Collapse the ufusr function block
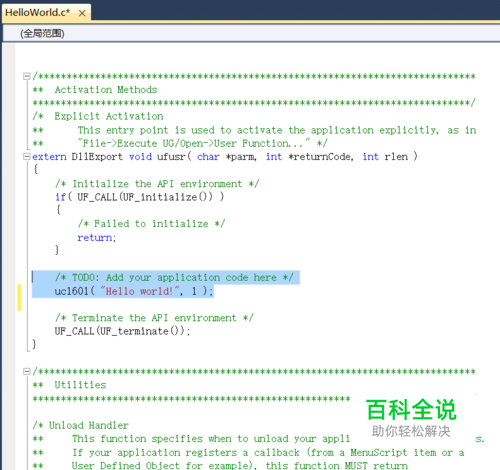Screen dimensions: 500x470 click(26, 156)
